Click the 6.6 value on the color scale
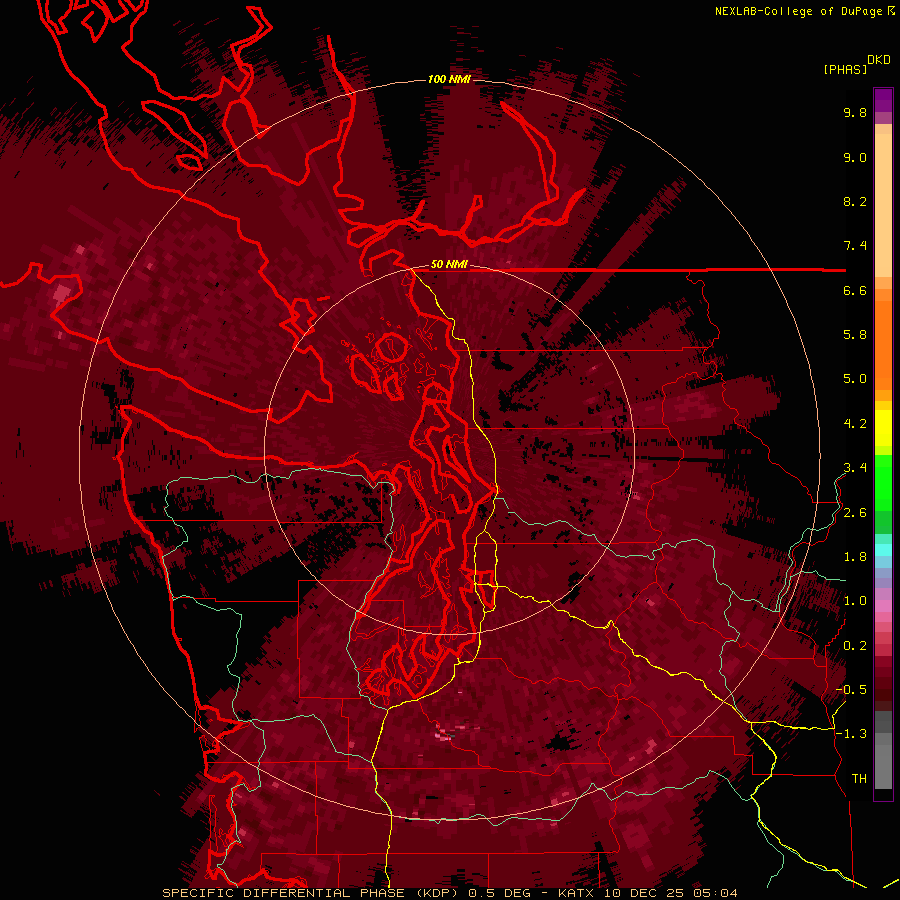 (855, 291)
